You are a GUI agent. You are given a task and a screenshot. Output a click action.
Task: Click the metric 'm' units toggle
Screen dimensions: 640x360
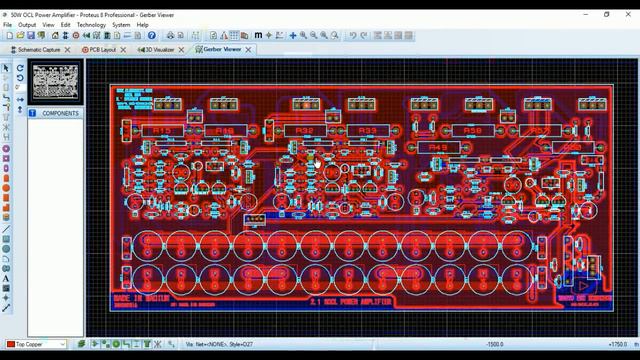coord(258,36)
